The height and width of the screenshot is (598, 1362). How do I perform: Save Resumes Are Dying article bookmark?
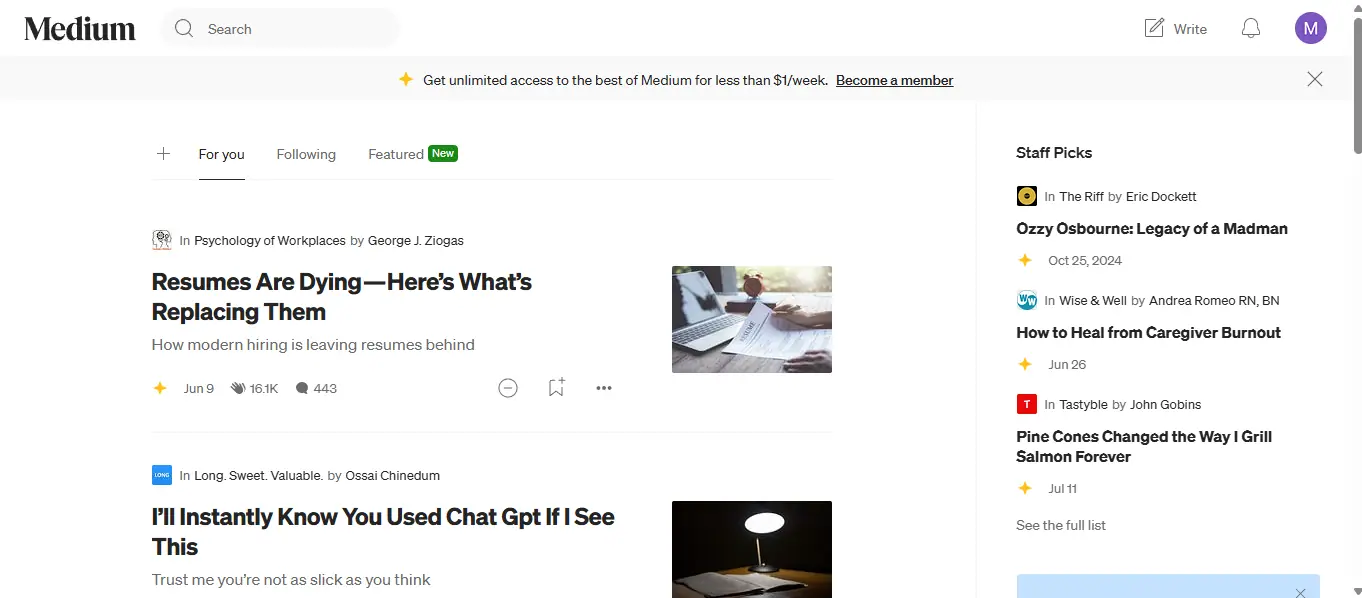pyautogui.click(x=556, y=388)
